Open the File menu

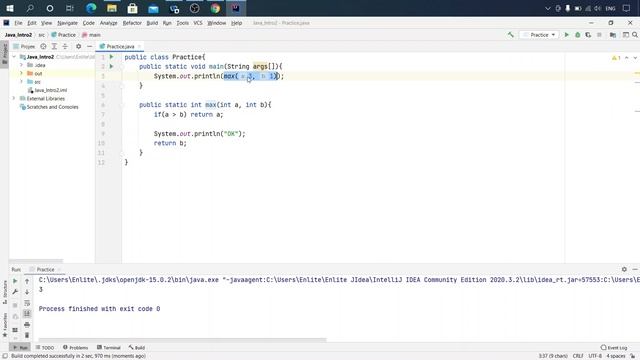18,23
